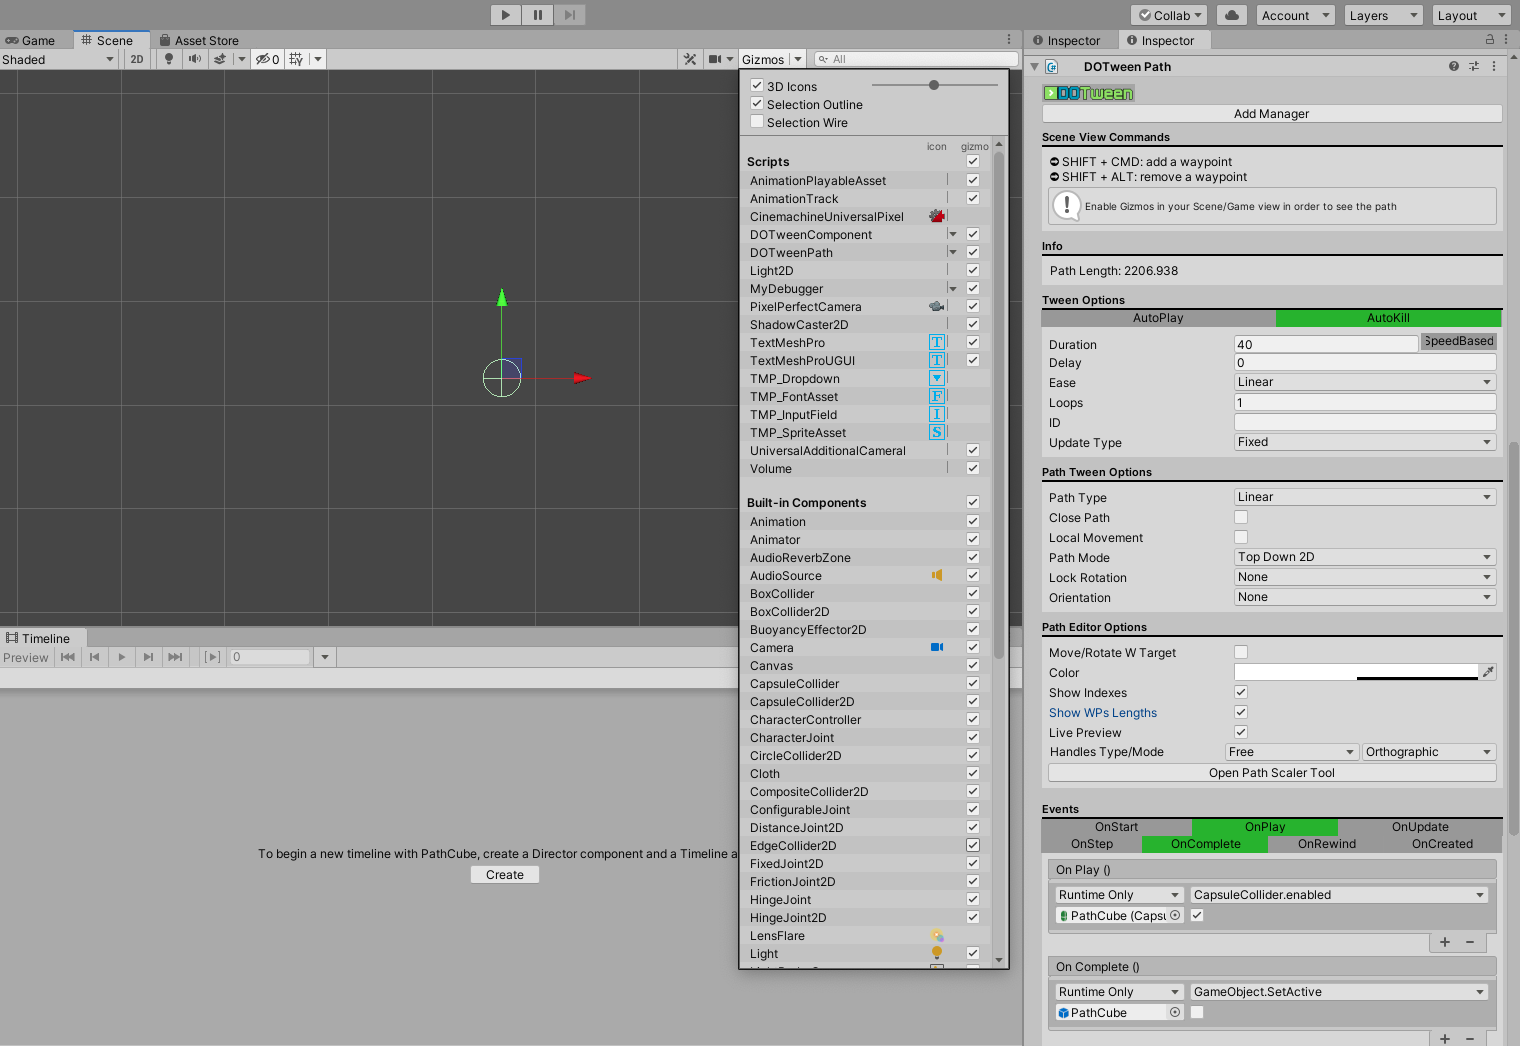Select object picker for PathCube On Complete
The image size is (1520, 1046).
click(x=1175, y=1012)
